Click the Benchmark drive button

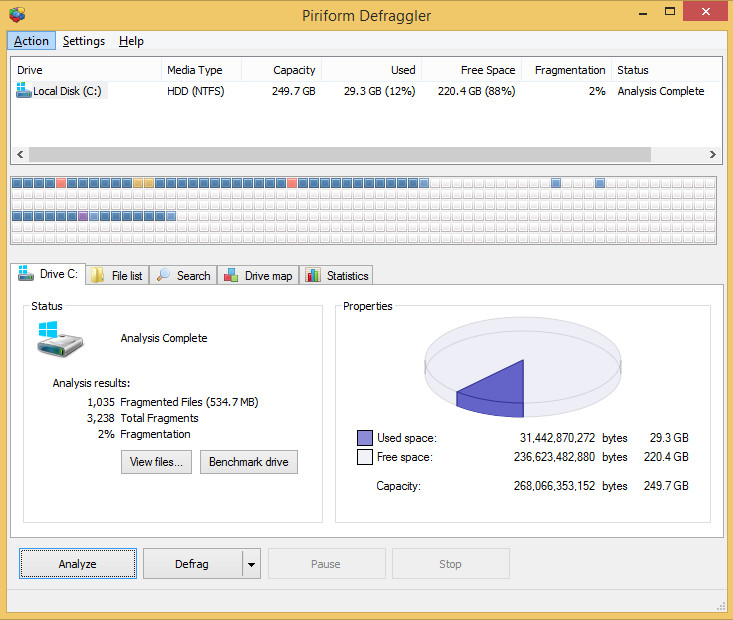point(249,462)
